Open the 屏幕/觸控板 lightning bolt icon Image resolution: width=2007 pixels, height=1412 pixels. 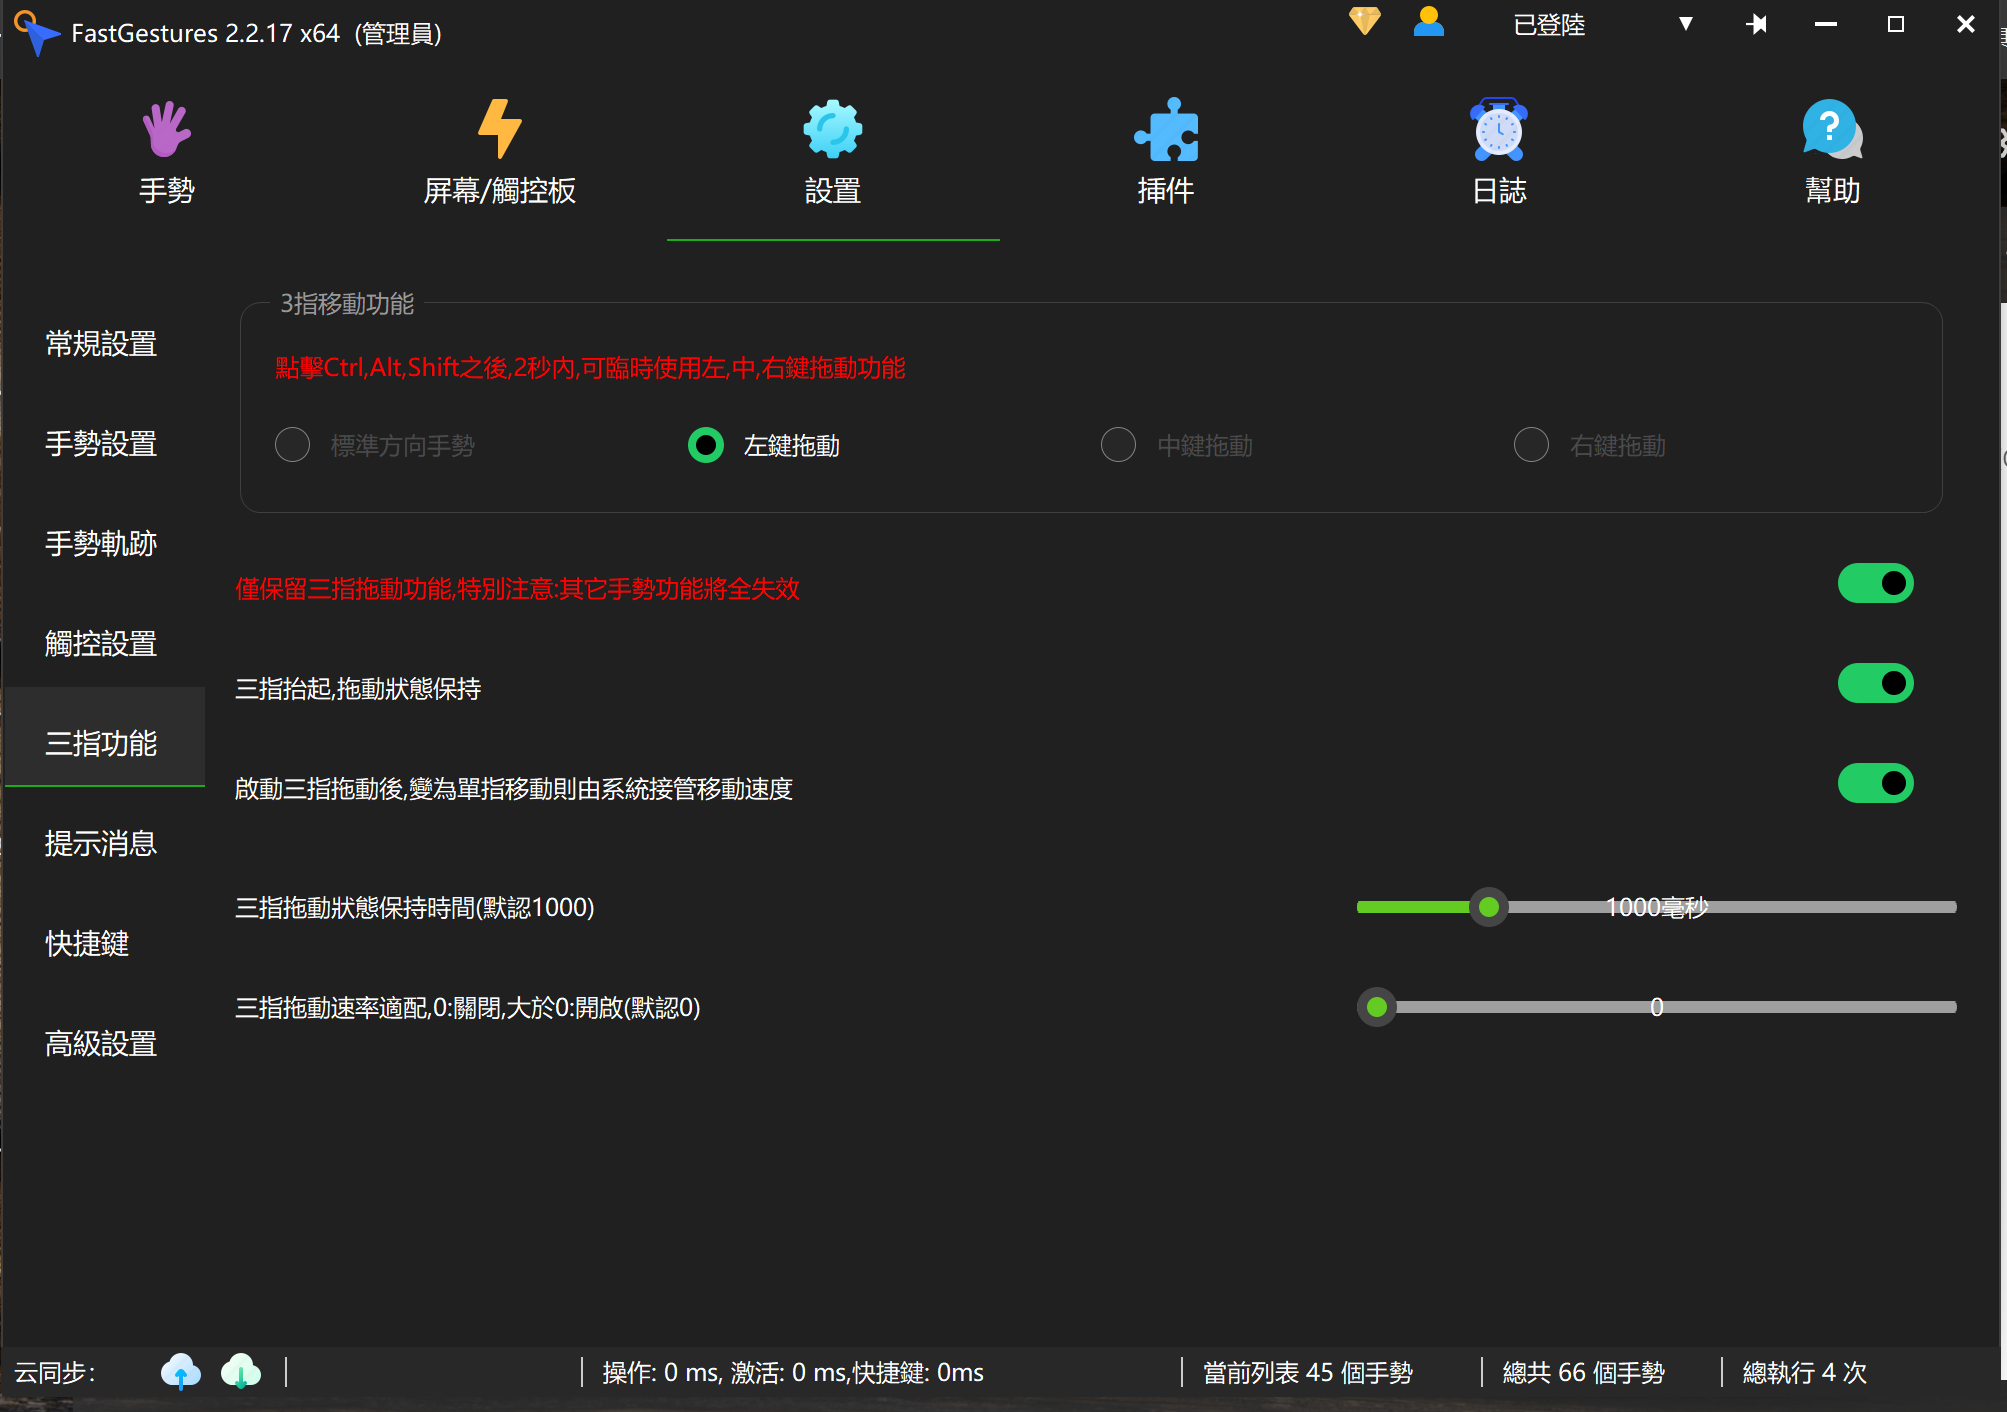(x=499, y=128)
